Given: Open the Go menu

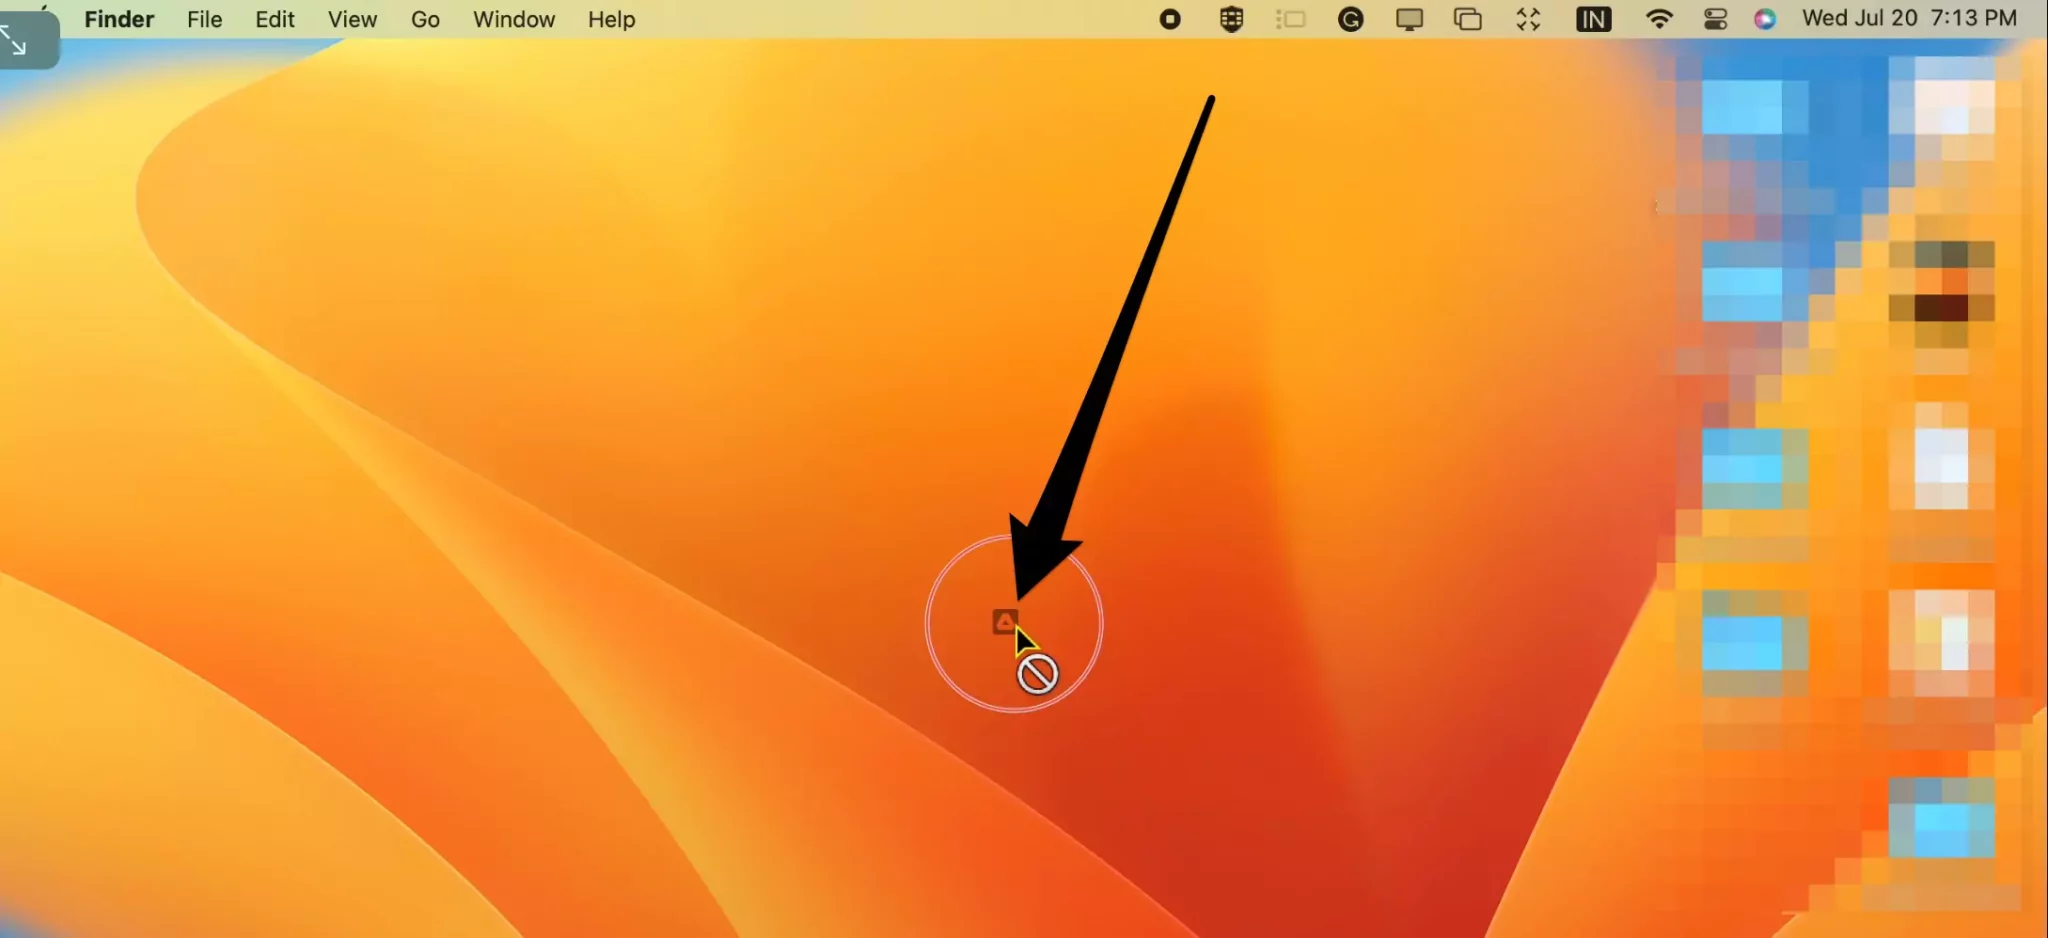Looking at the screenshot, I should tap(425, 19).
